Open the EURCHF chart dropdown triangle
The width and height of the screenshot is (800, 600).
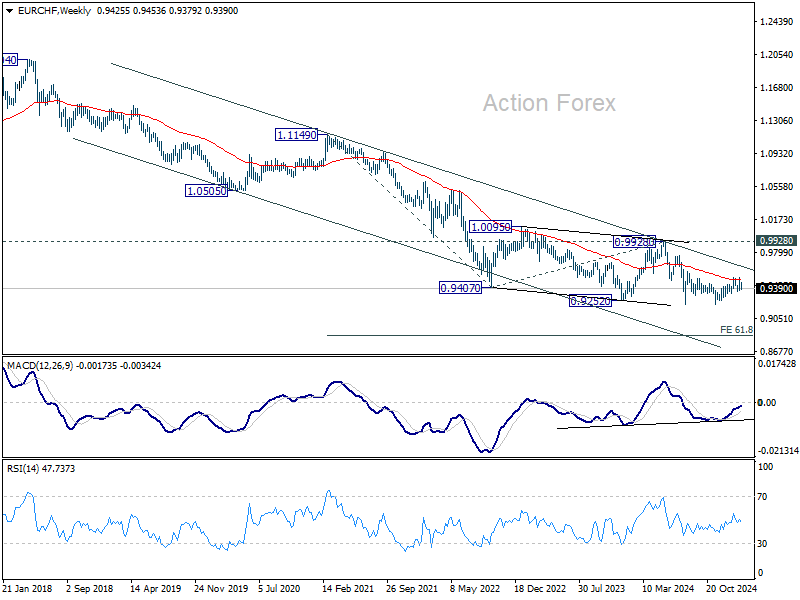tap(9, 11)
